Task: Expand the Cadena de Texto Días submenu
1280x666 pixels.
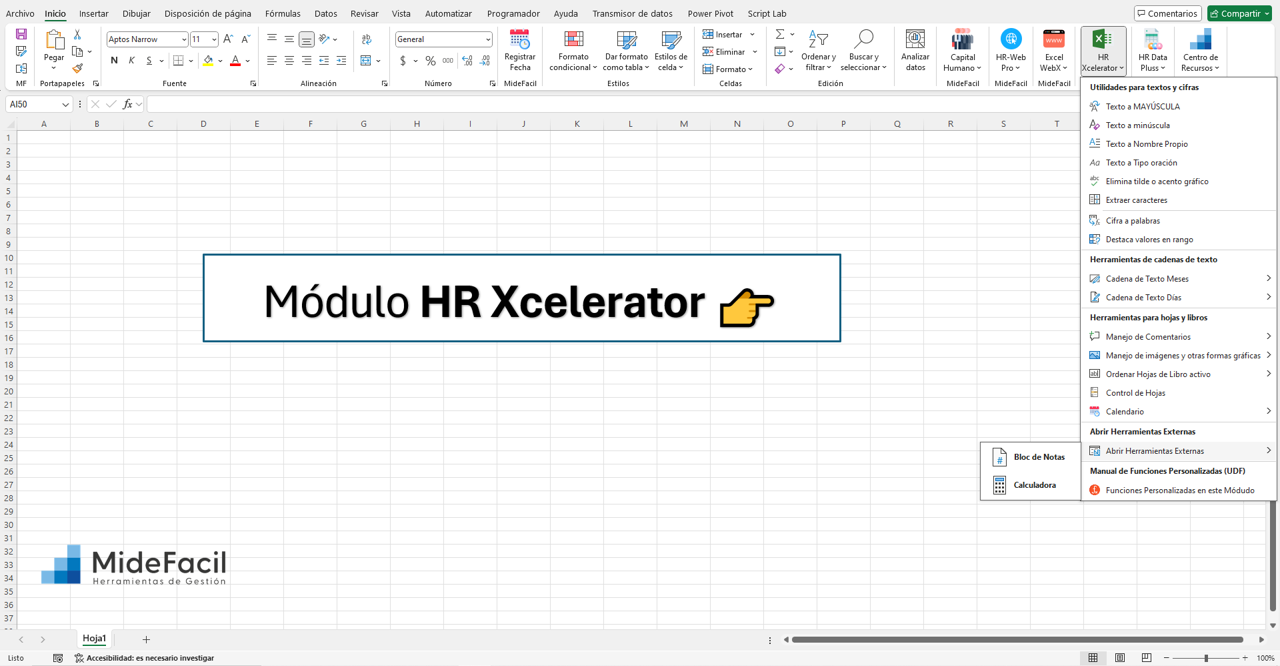Action: click(1269, 297)
